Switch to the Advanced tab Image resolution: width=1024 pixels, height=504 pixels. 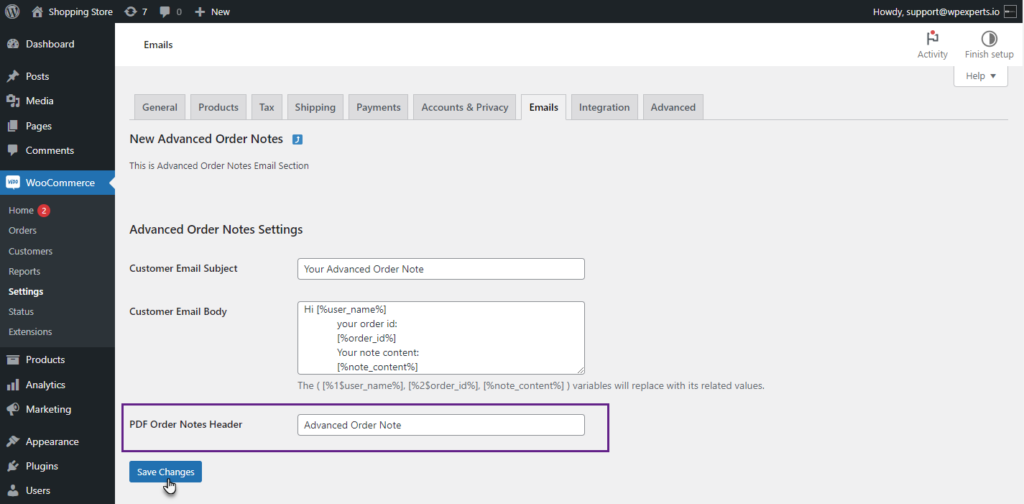tap(673, 107)
